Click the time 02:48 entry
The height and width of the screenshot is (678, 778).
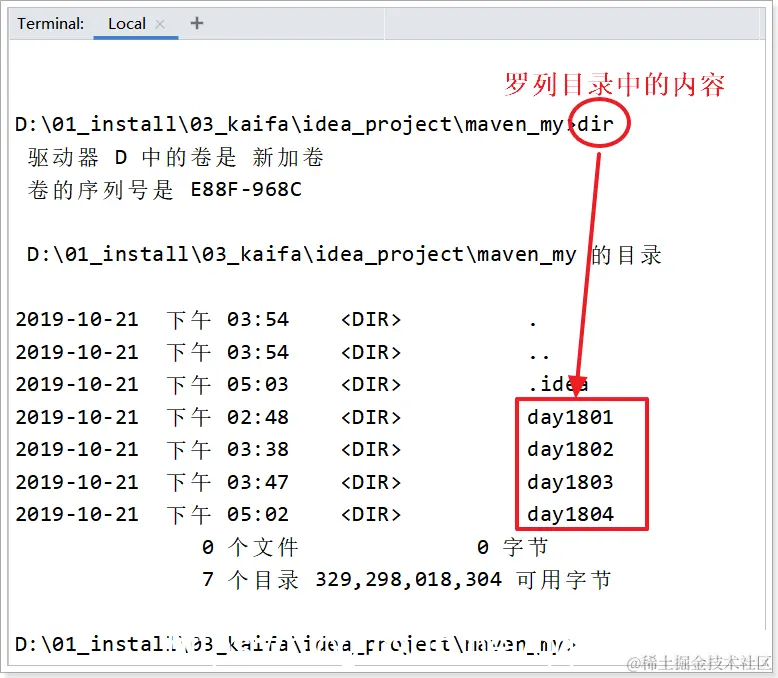click(x=258, y=417)
